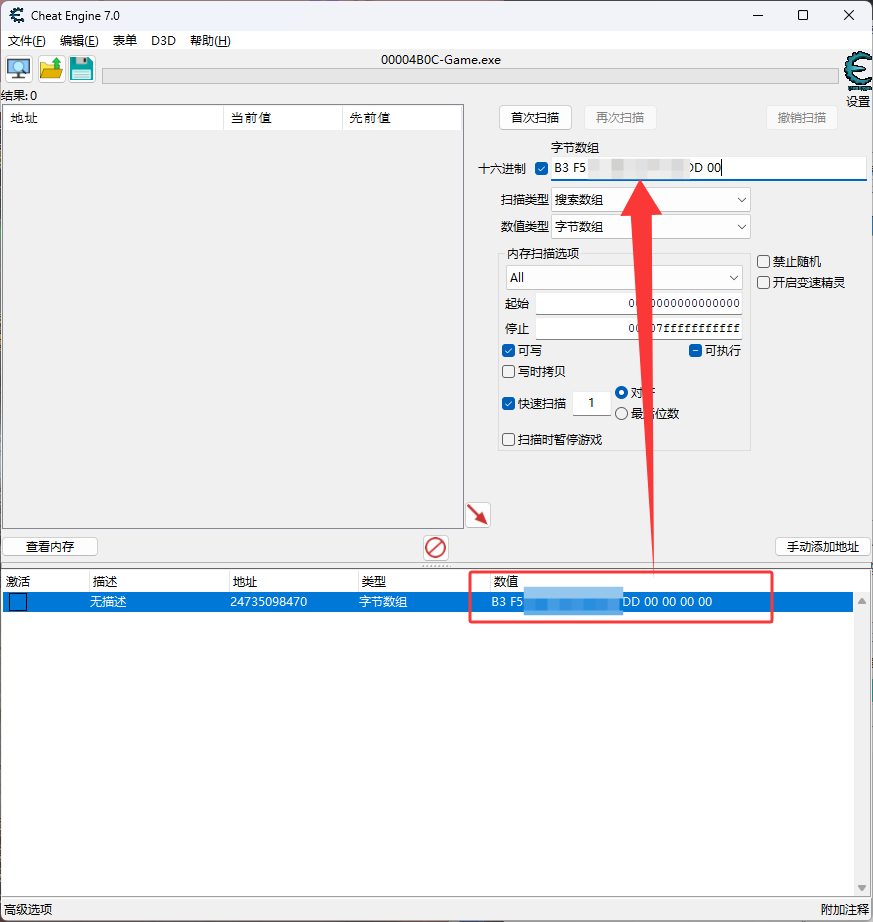Select the 字节数组 type cell in the row
The image size is (873, 922).
click(383, 602)
